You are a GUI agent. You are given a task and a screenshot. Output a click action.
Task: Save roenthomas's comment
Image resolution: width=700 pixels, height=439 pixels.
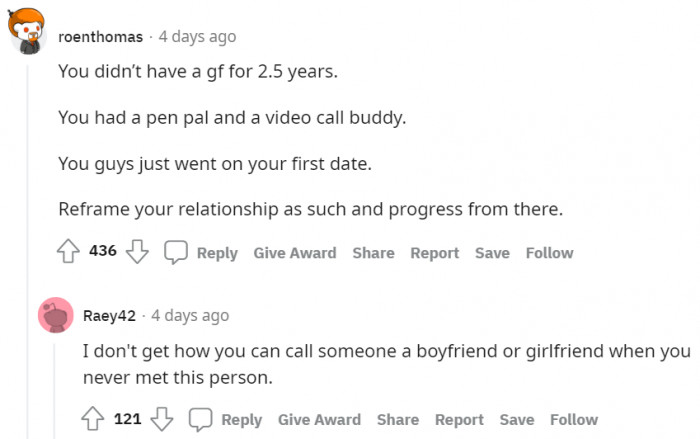click(492, 253)
